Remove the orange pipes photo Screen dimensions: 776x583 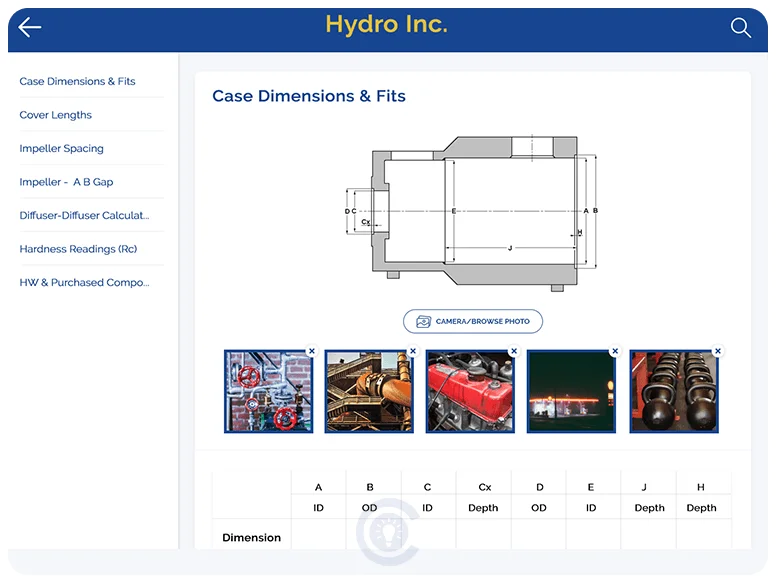click(413, 351)
